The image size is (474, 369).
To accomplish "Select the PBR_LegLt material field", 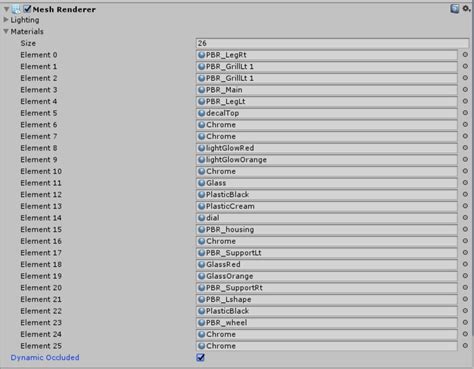I will click(x=327, y=102).
